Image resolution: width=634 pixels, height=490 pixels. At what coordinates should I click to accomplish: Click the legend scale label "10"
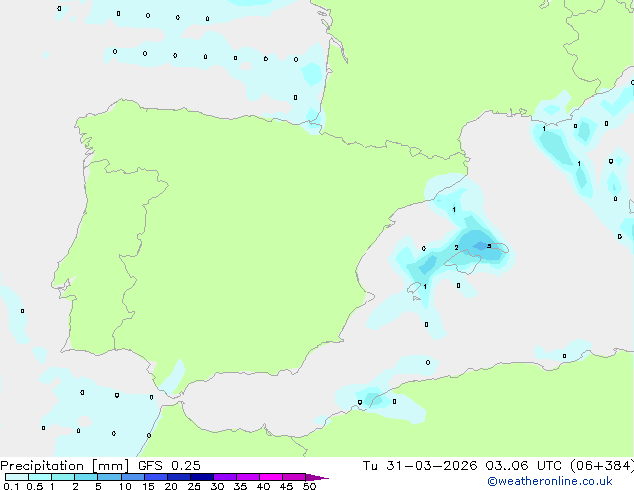click(125, 486)
